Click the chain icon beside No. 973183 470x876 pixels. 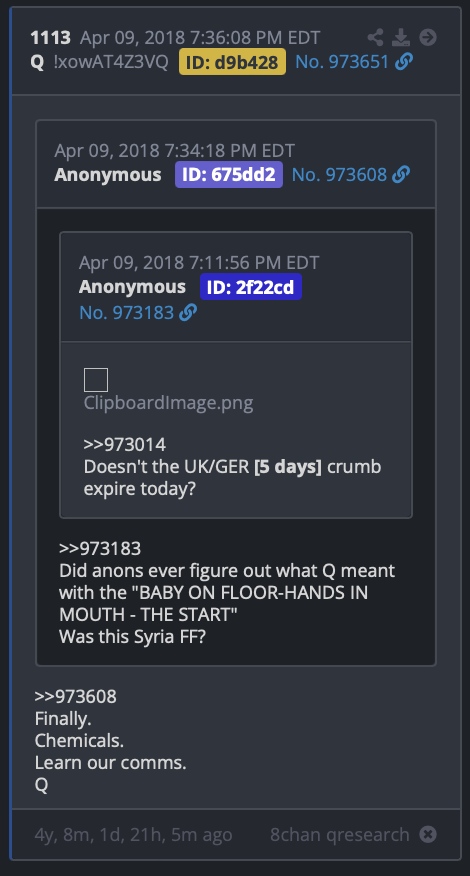(188, 312)
